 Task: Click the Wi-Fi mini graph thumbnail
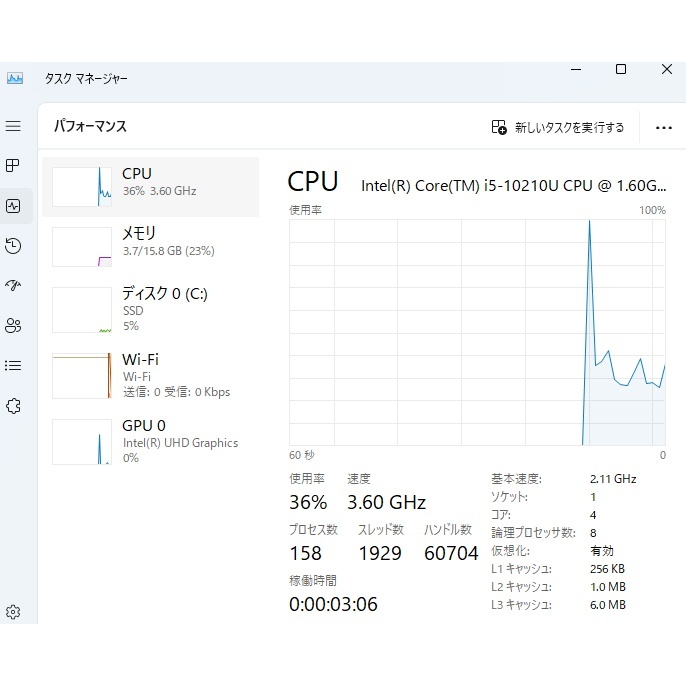coord(82,376)
